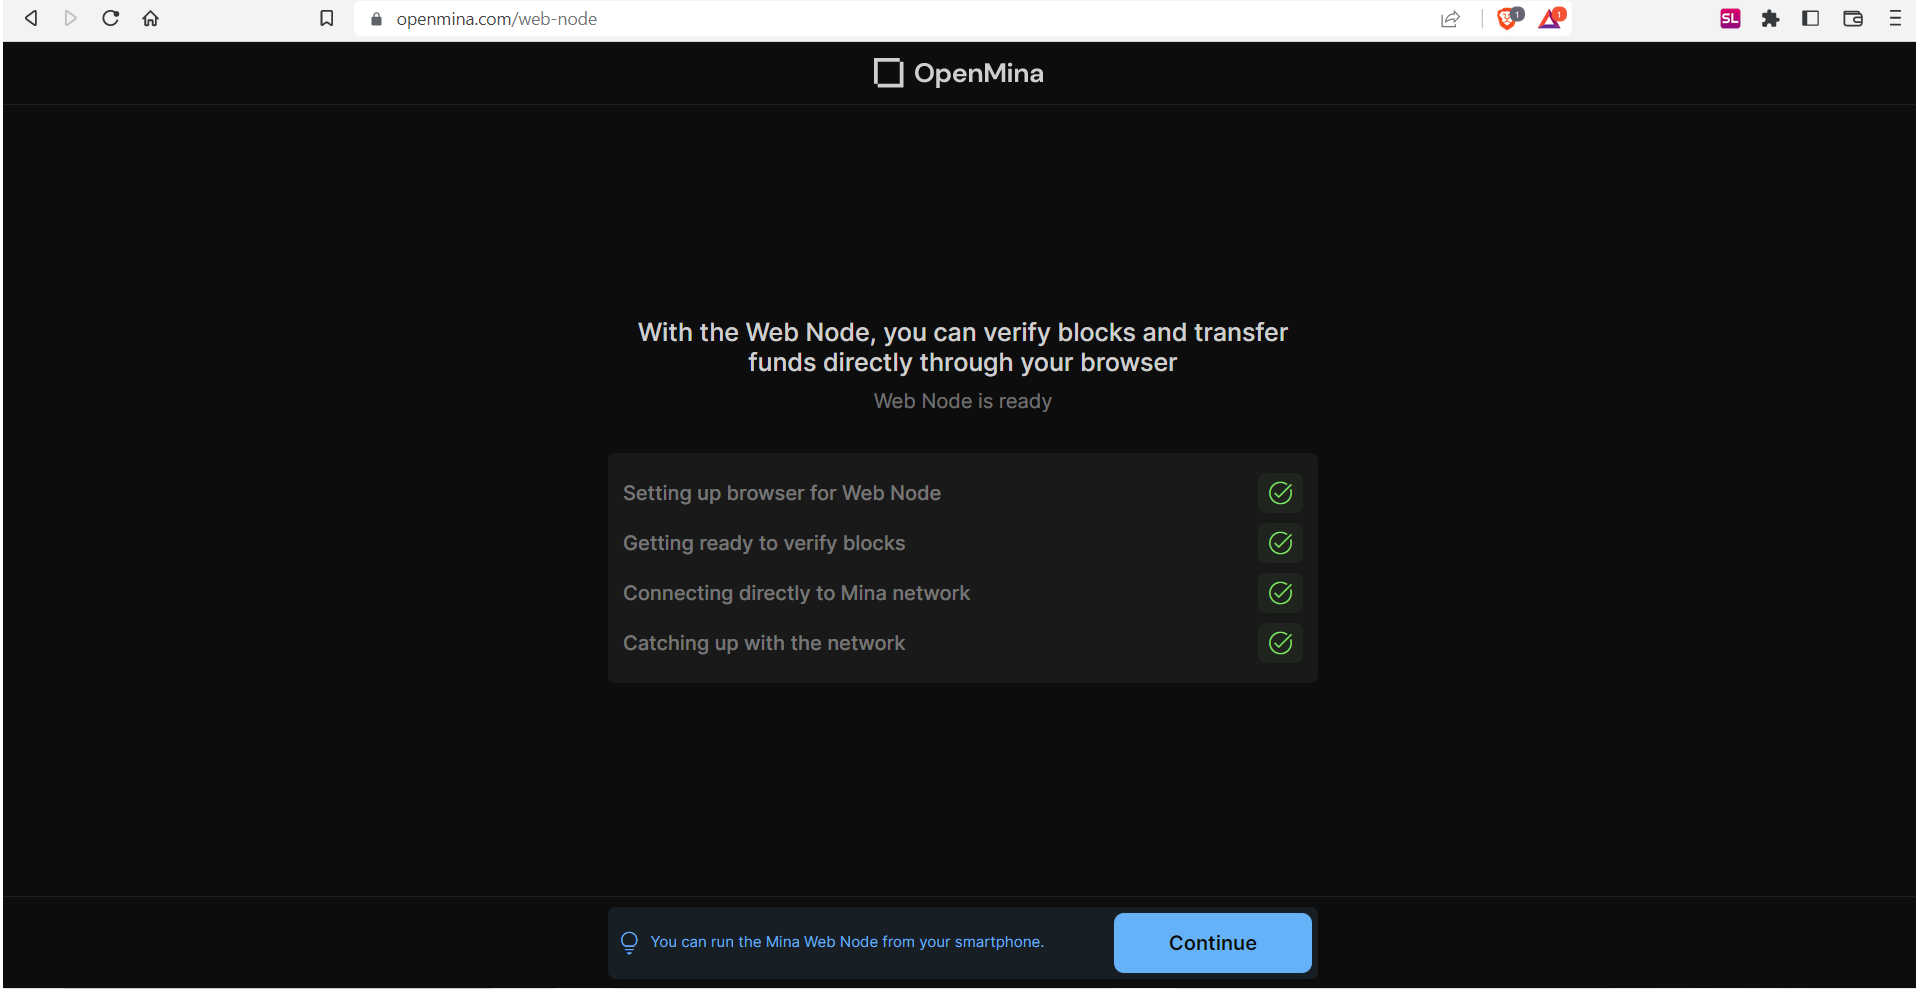Open the Extensions puzzle piece menu
Image resolution: width=1916 pixels, height=989 pixels.
[1770, 18]
